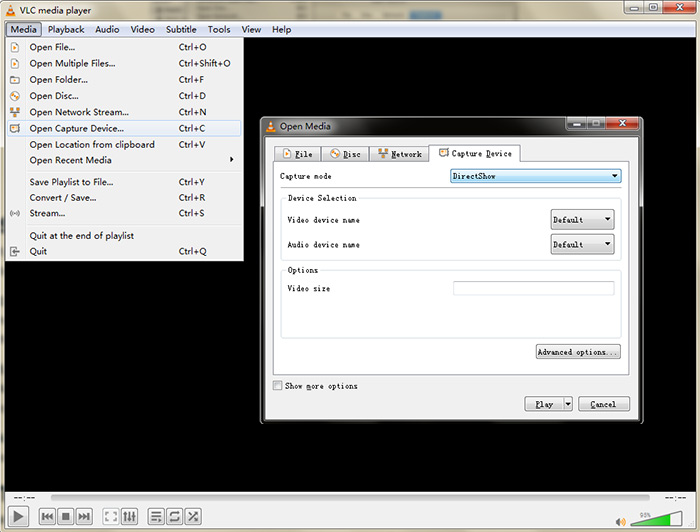Image resolution: width=700 pixels, height=532 pixels.
Task: Open the Help menu
Action: pos(282,29)
